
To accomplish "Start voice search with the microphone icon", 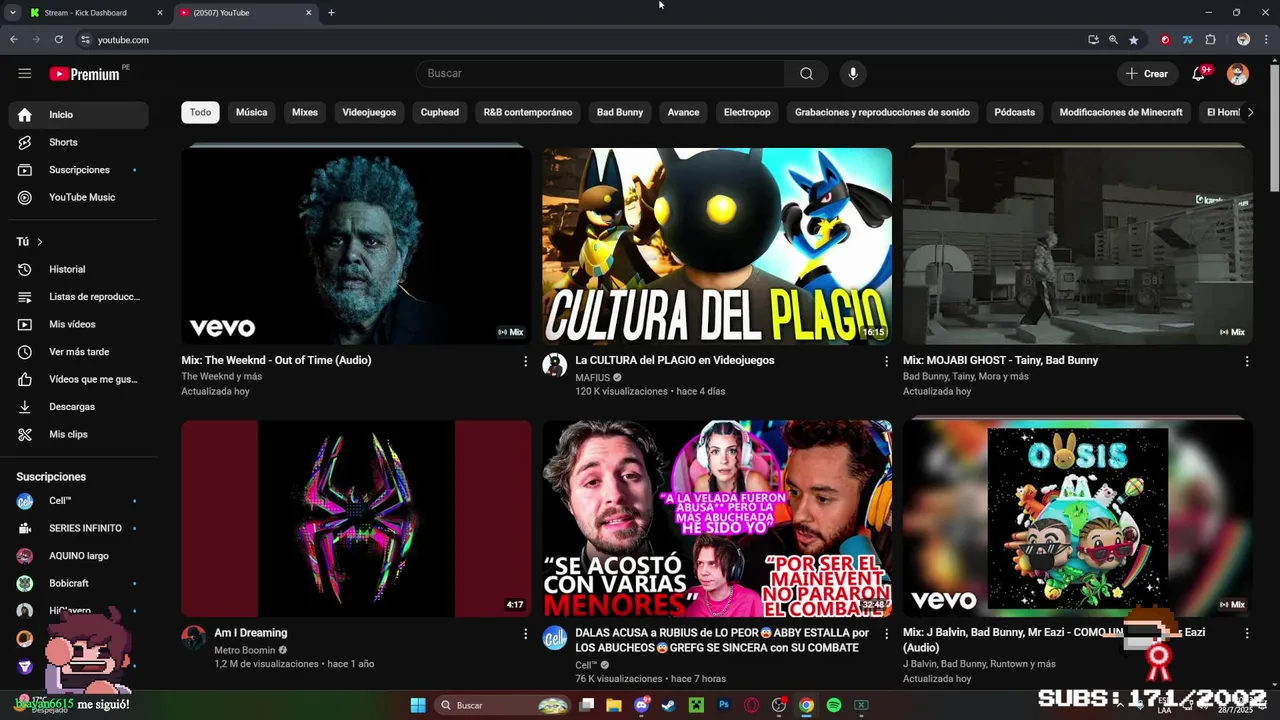I will [853, 73].
